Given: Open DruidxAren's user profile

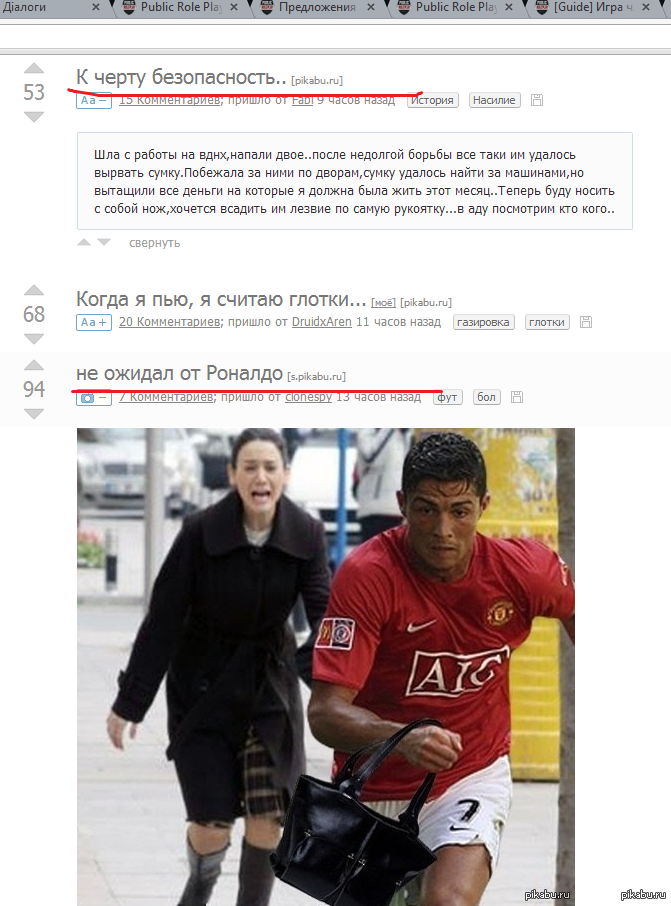Looking at the screenshot, I should pos(321,322).
